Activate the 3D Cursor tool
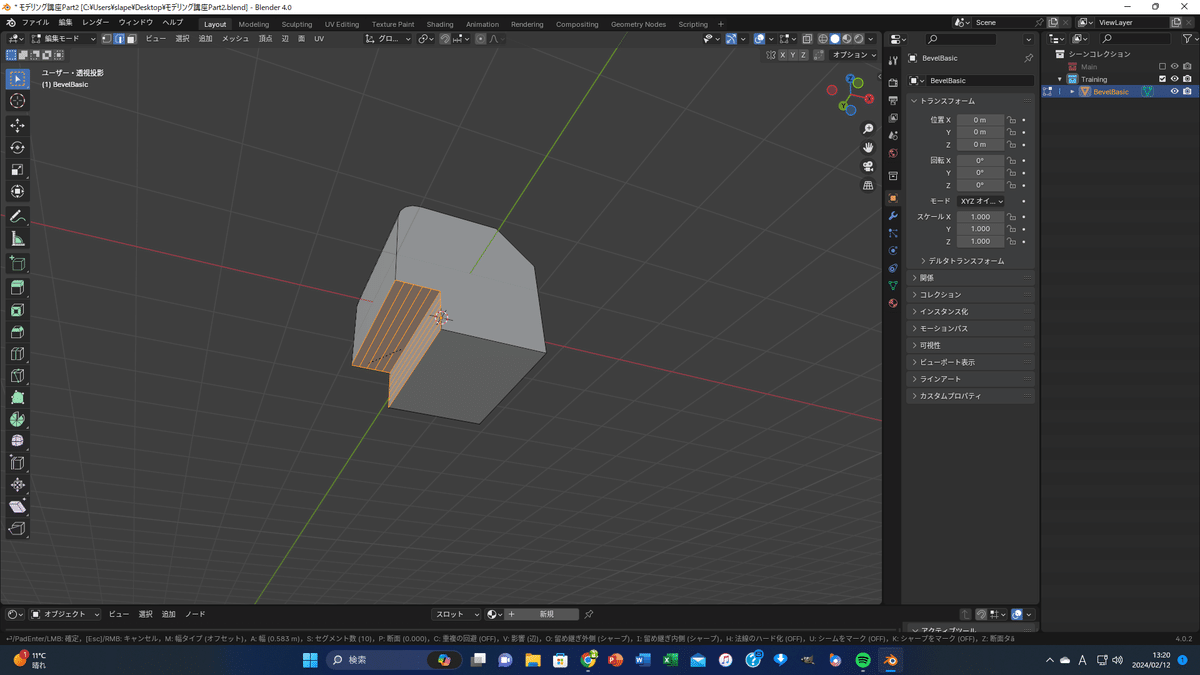Image resolution: width=1200 pixels, height=675 pixels. [17, 101]
